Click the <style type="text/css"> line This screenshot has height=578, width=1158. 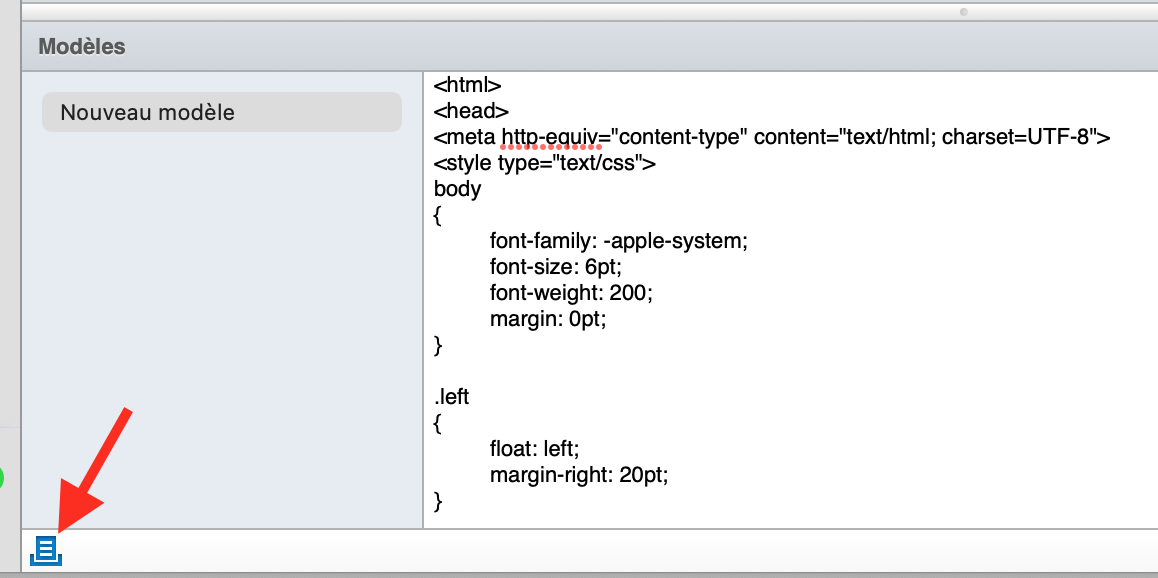544,163
